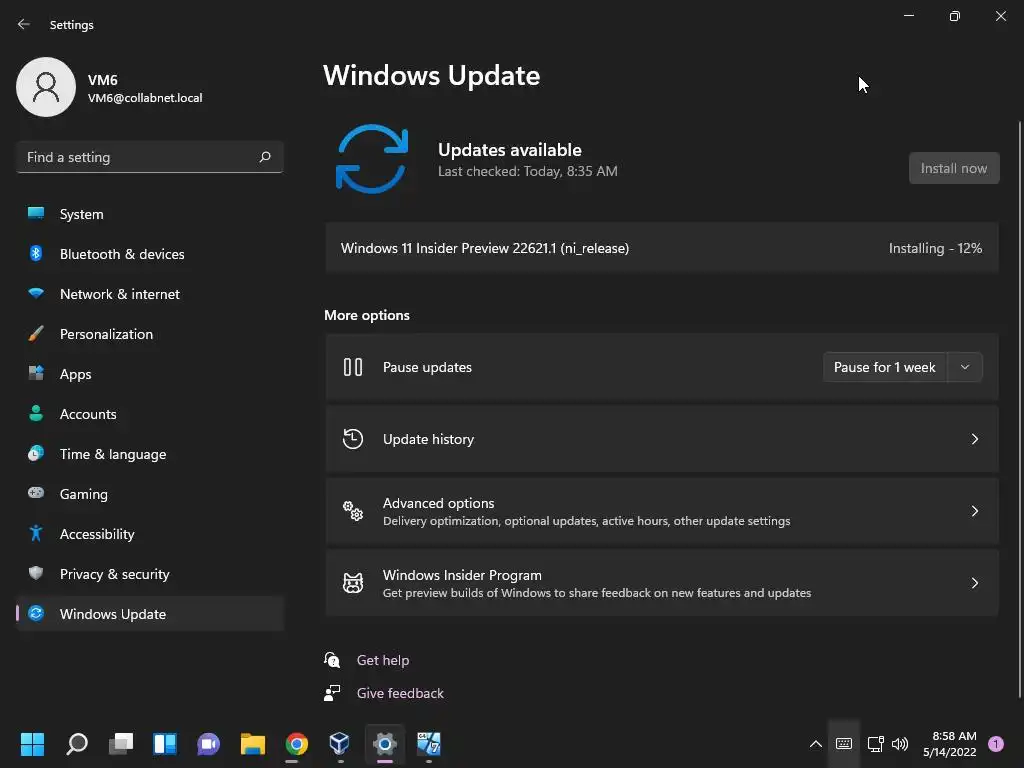The width and height of the screenshot is (1024, 768).
Task: Open the Gaming category
Action: click(x=150, y=494)
